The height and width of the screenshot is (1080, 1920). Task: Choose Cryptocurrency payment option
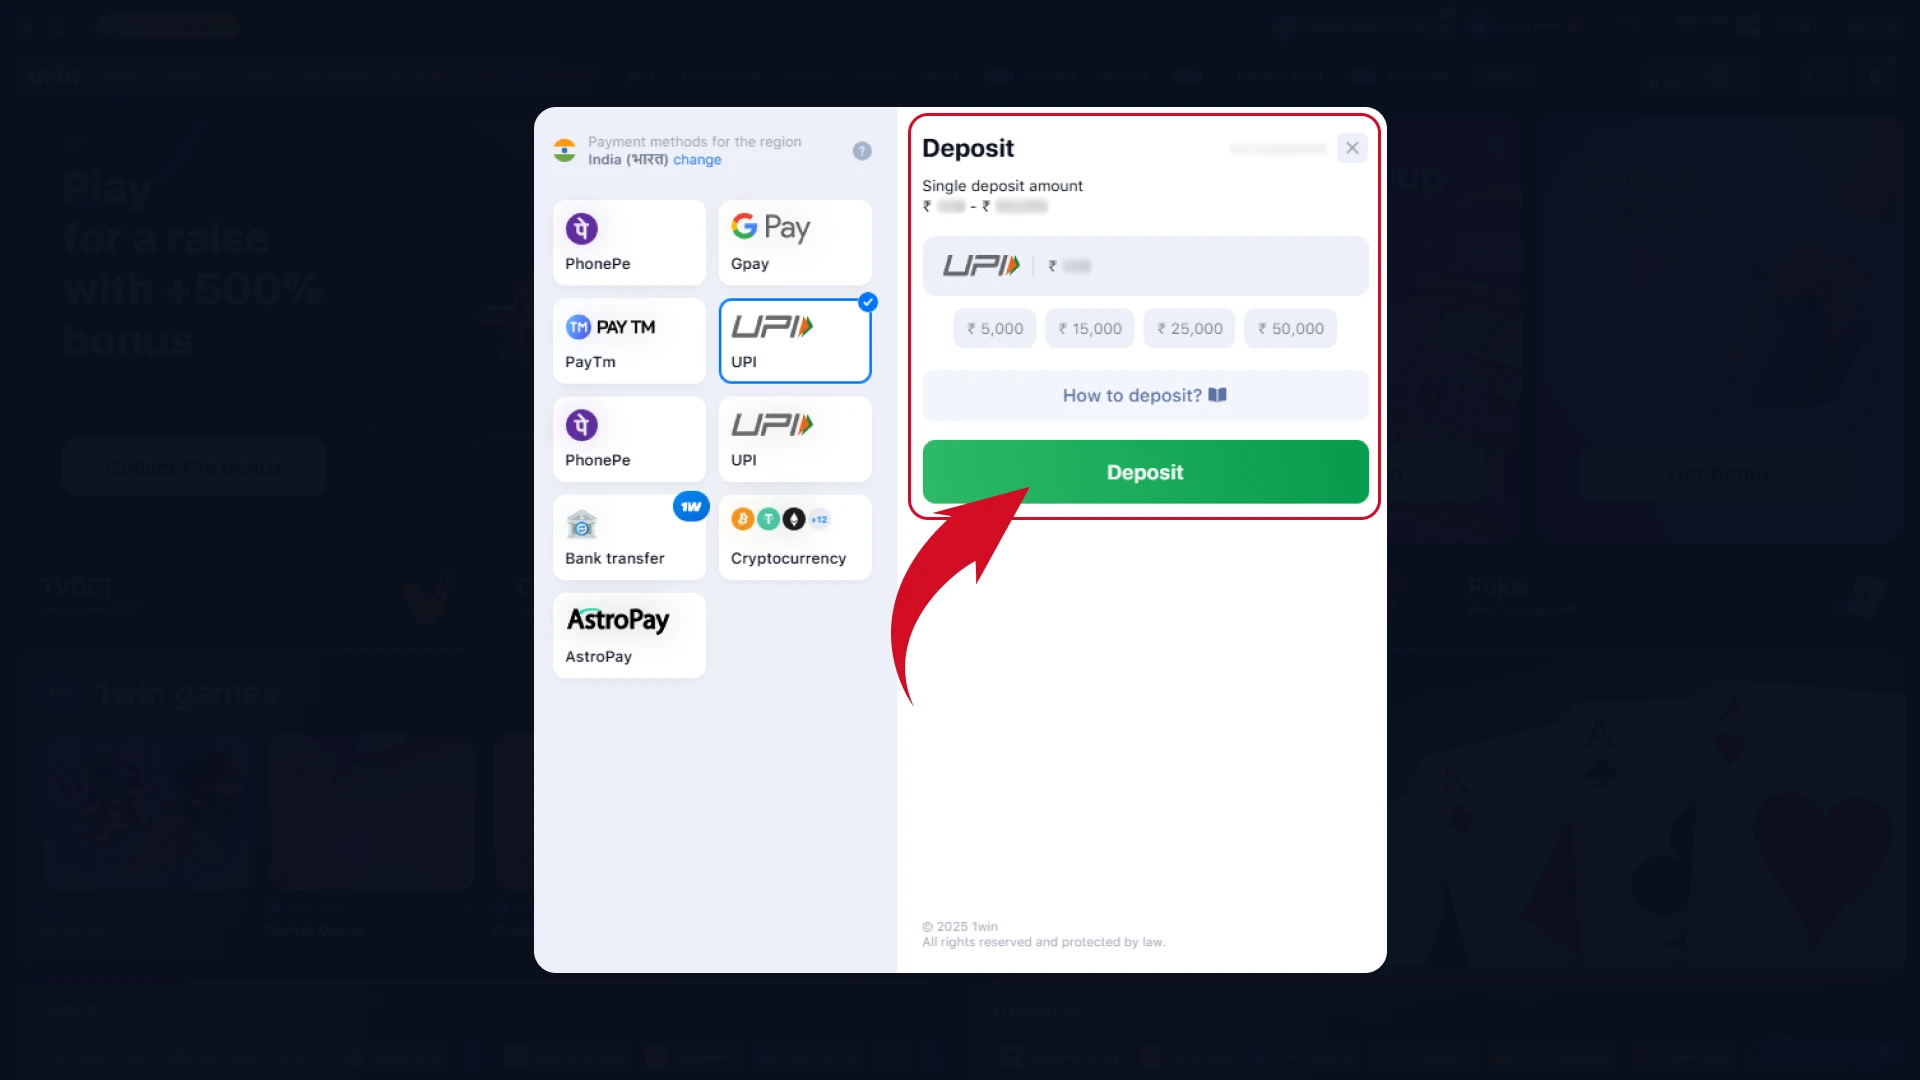click(x=795, y=537)
